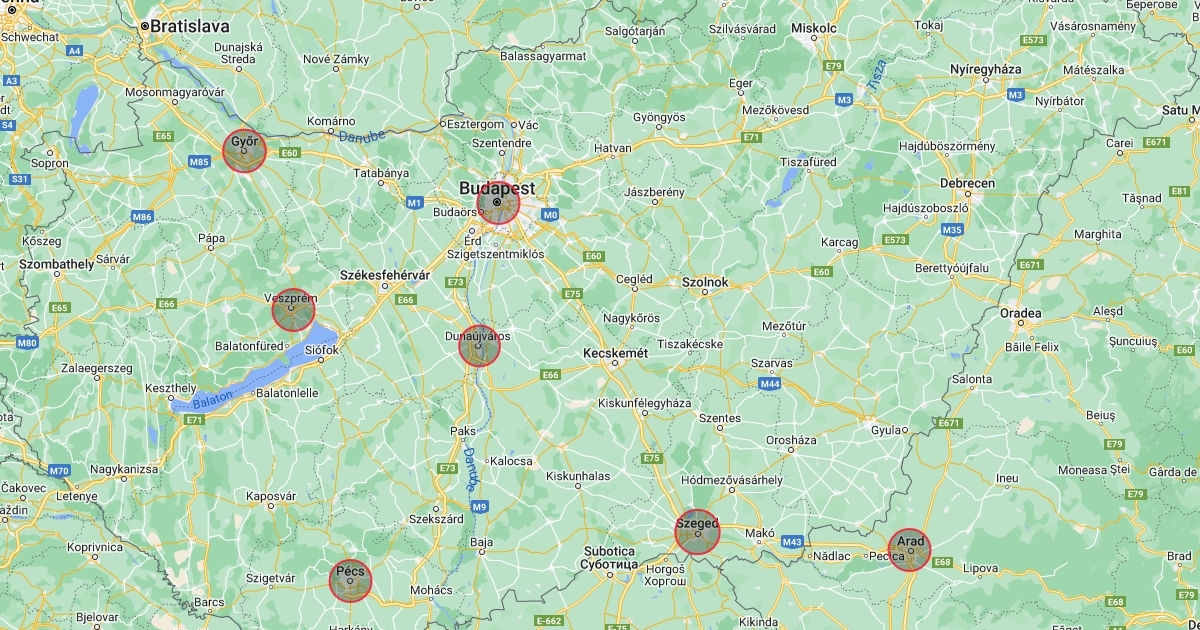Screen dimensions: 1200x630
Task: Select the Debrecen city label
Action: click(967, 184)
